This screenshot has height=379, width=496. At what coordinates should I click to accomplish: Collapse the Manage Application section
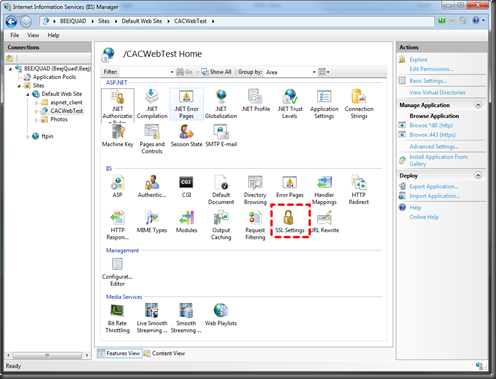tap(478, 105)
